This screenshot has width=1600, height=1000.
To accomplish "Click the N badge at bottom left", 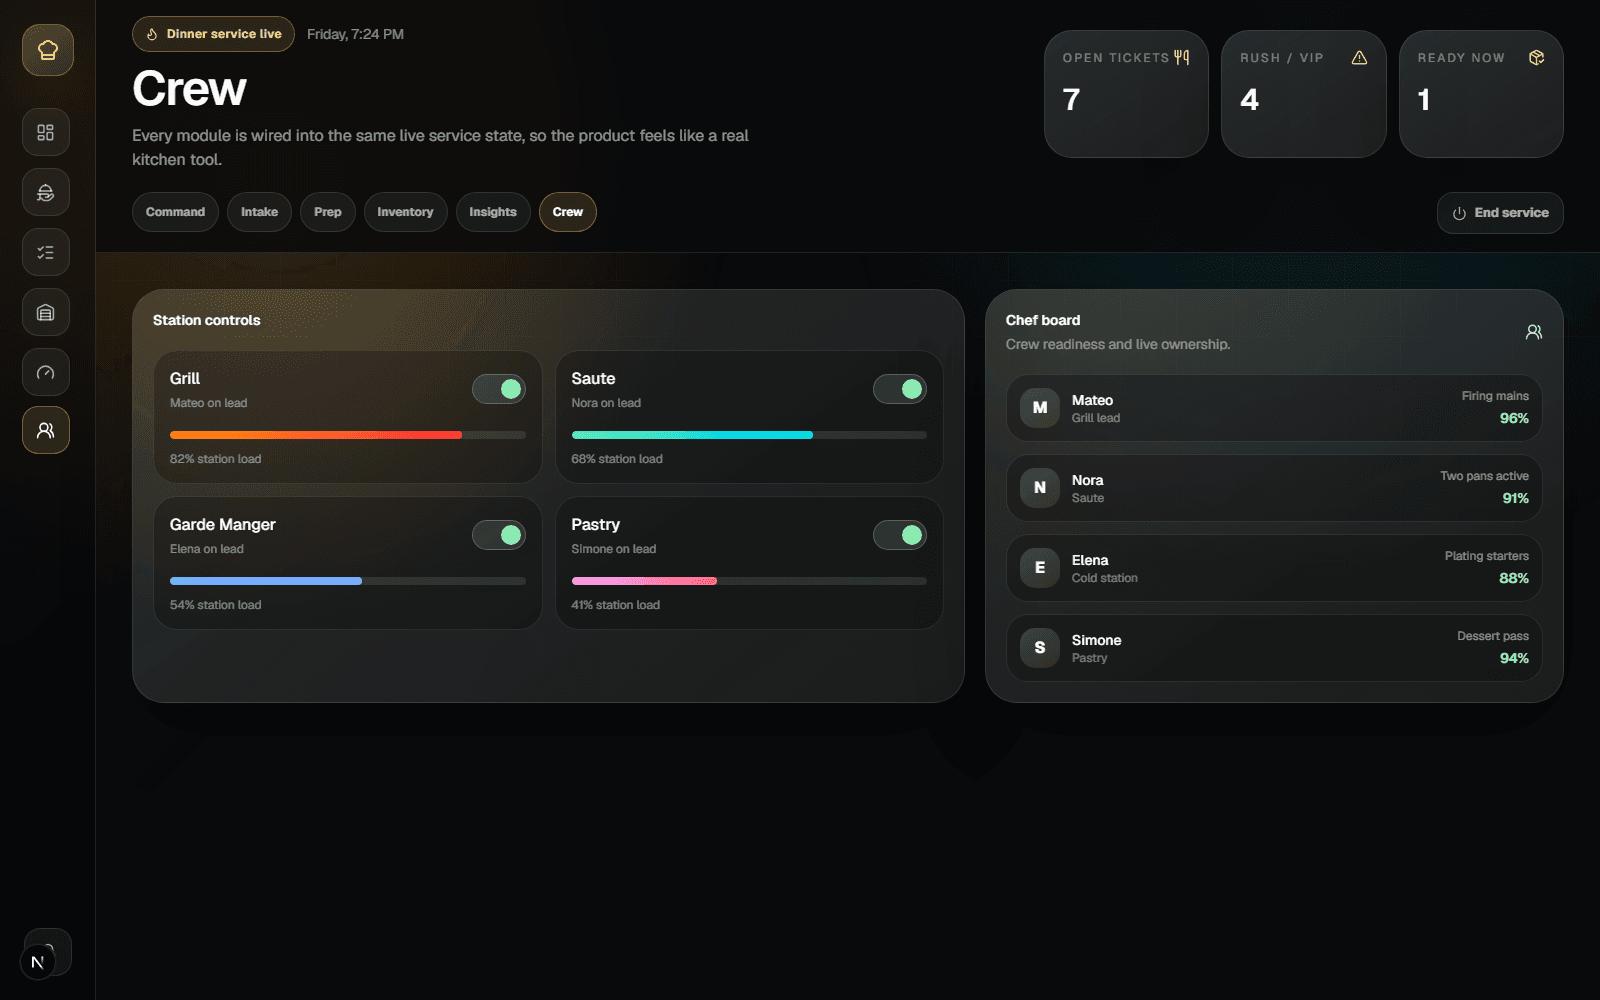I will [x=38, y=962].
